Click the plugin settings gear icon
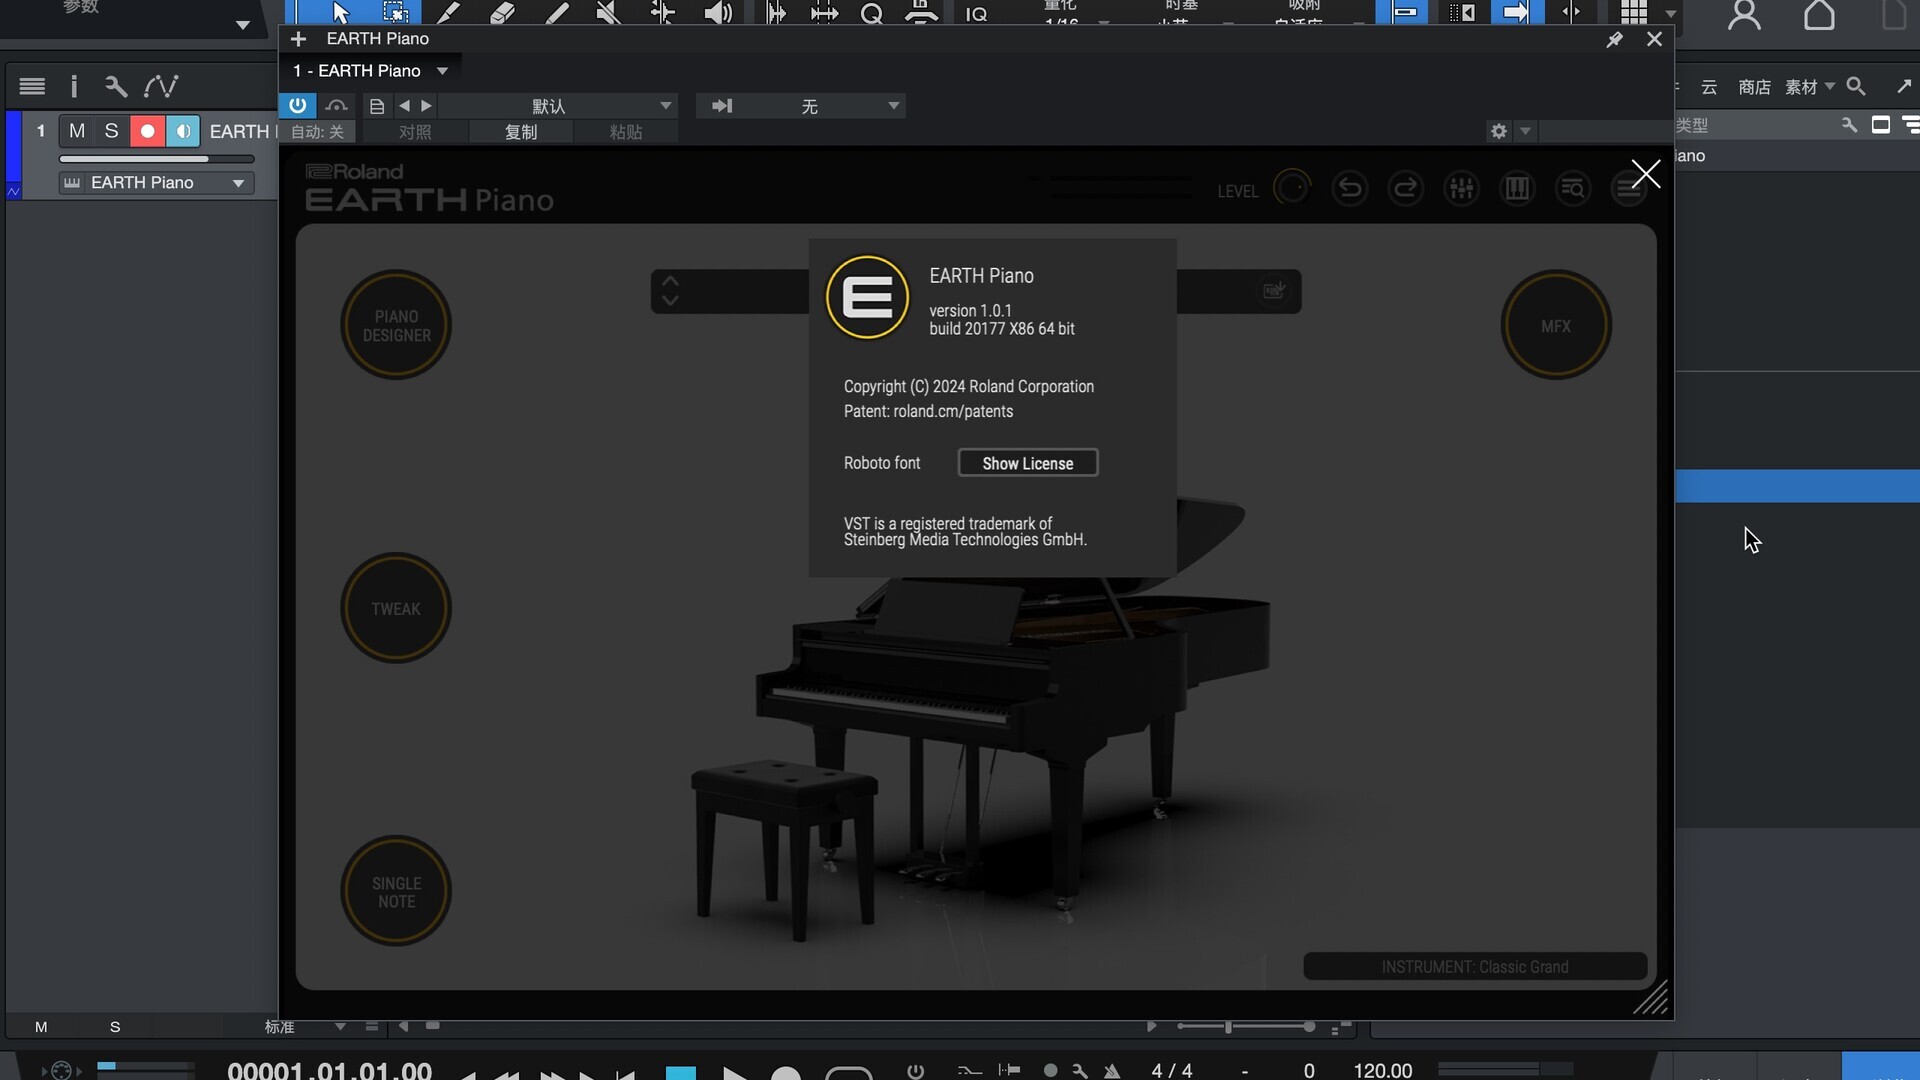 pos(1498,131)
